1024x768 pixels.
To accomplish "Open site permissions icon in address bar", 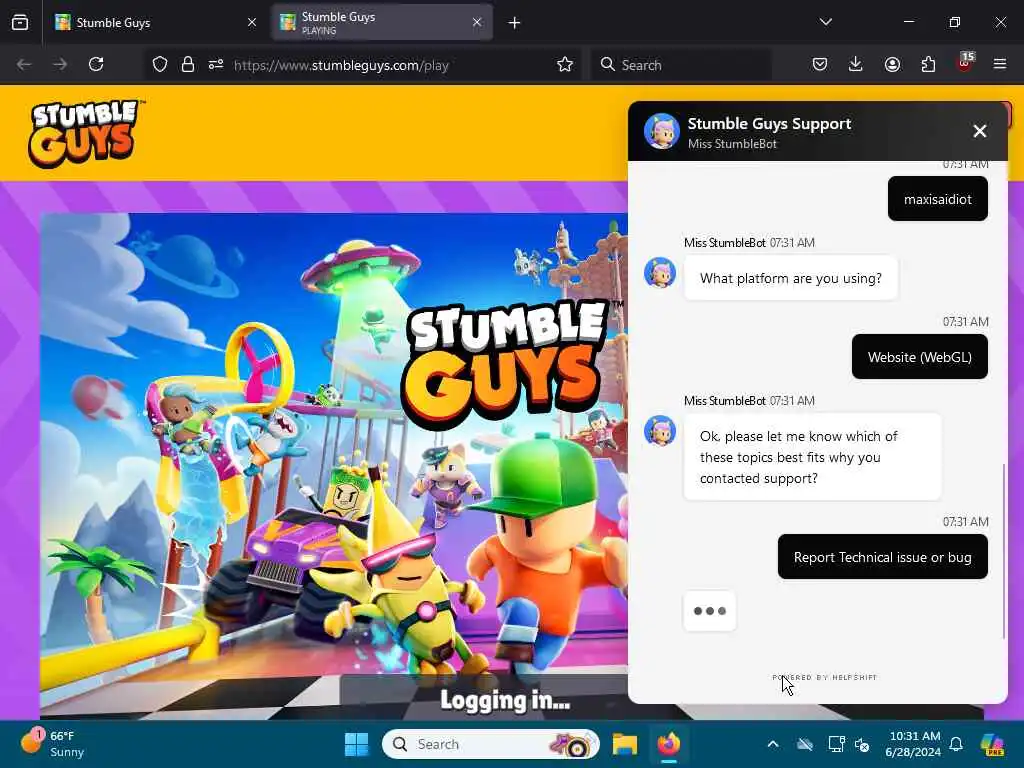I will [x=216, y=65].
